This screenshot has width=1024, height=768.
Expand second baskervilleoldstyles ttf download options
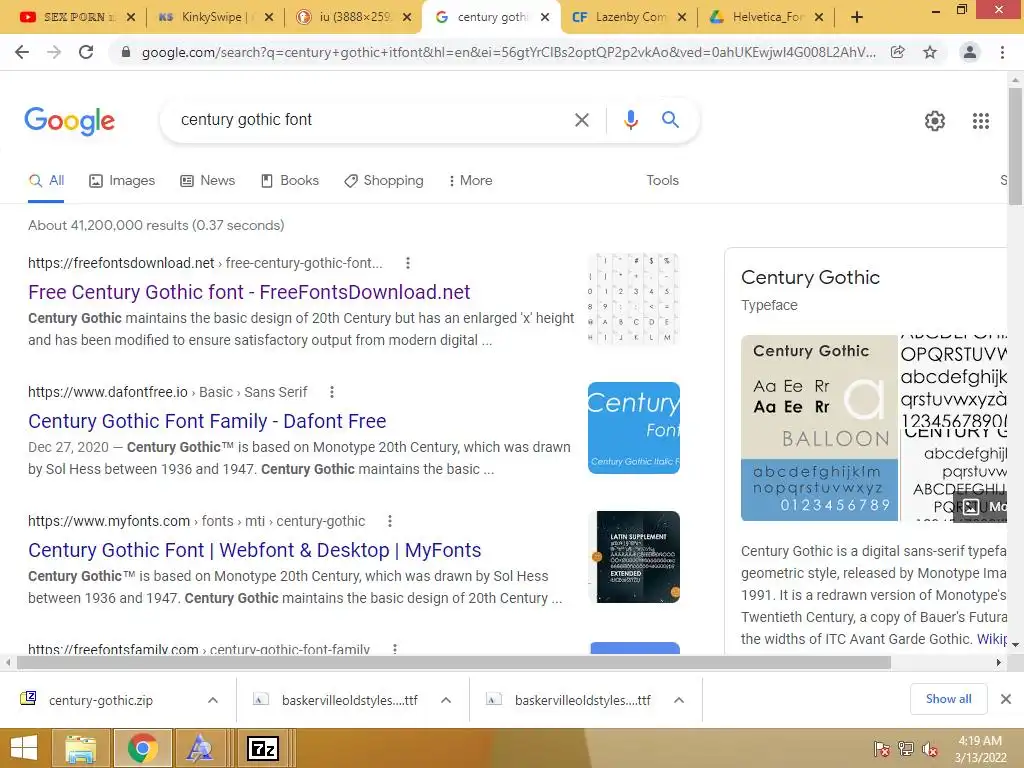679,700
